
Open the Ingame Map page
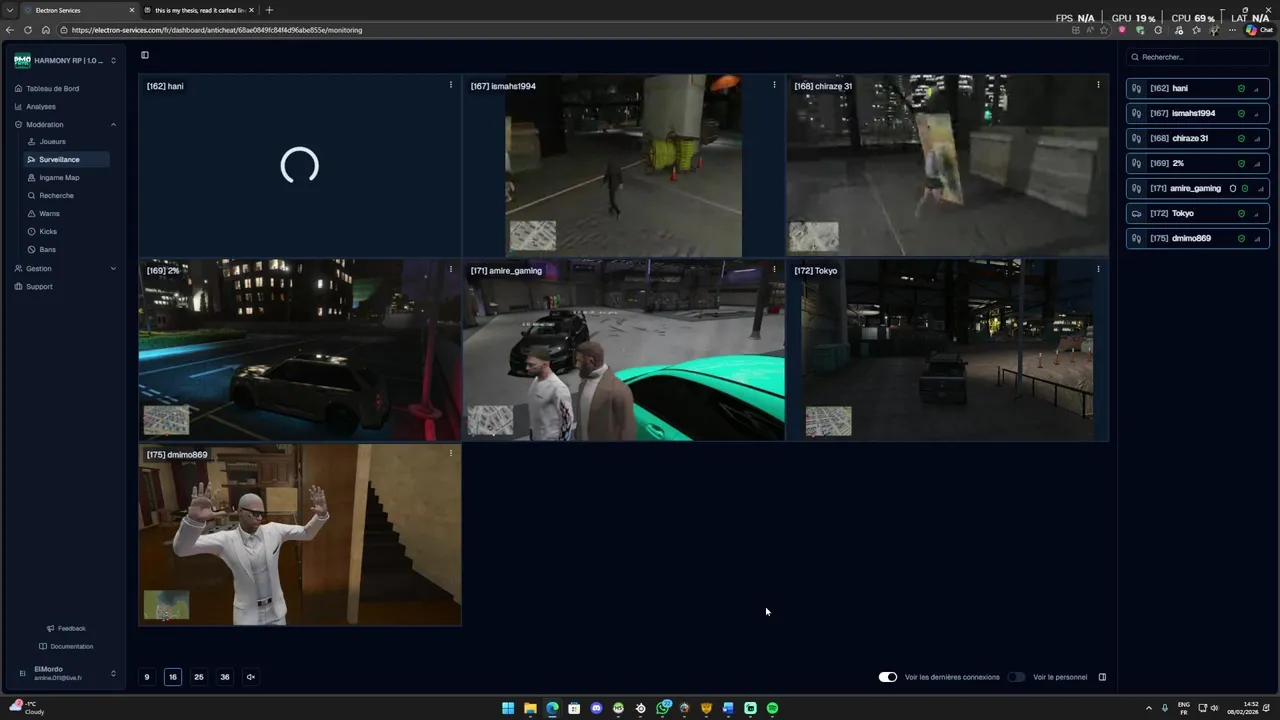59,177
